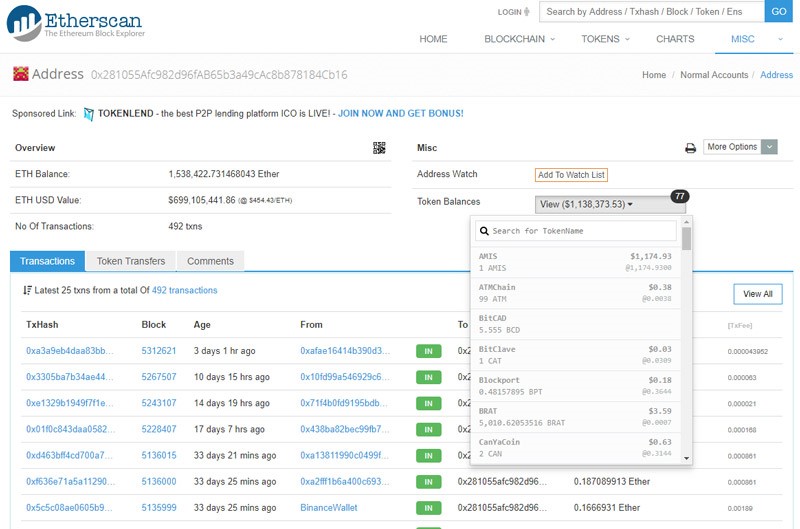
Task: Click the token list scrollbar thumb
Action: coord(686,238)
